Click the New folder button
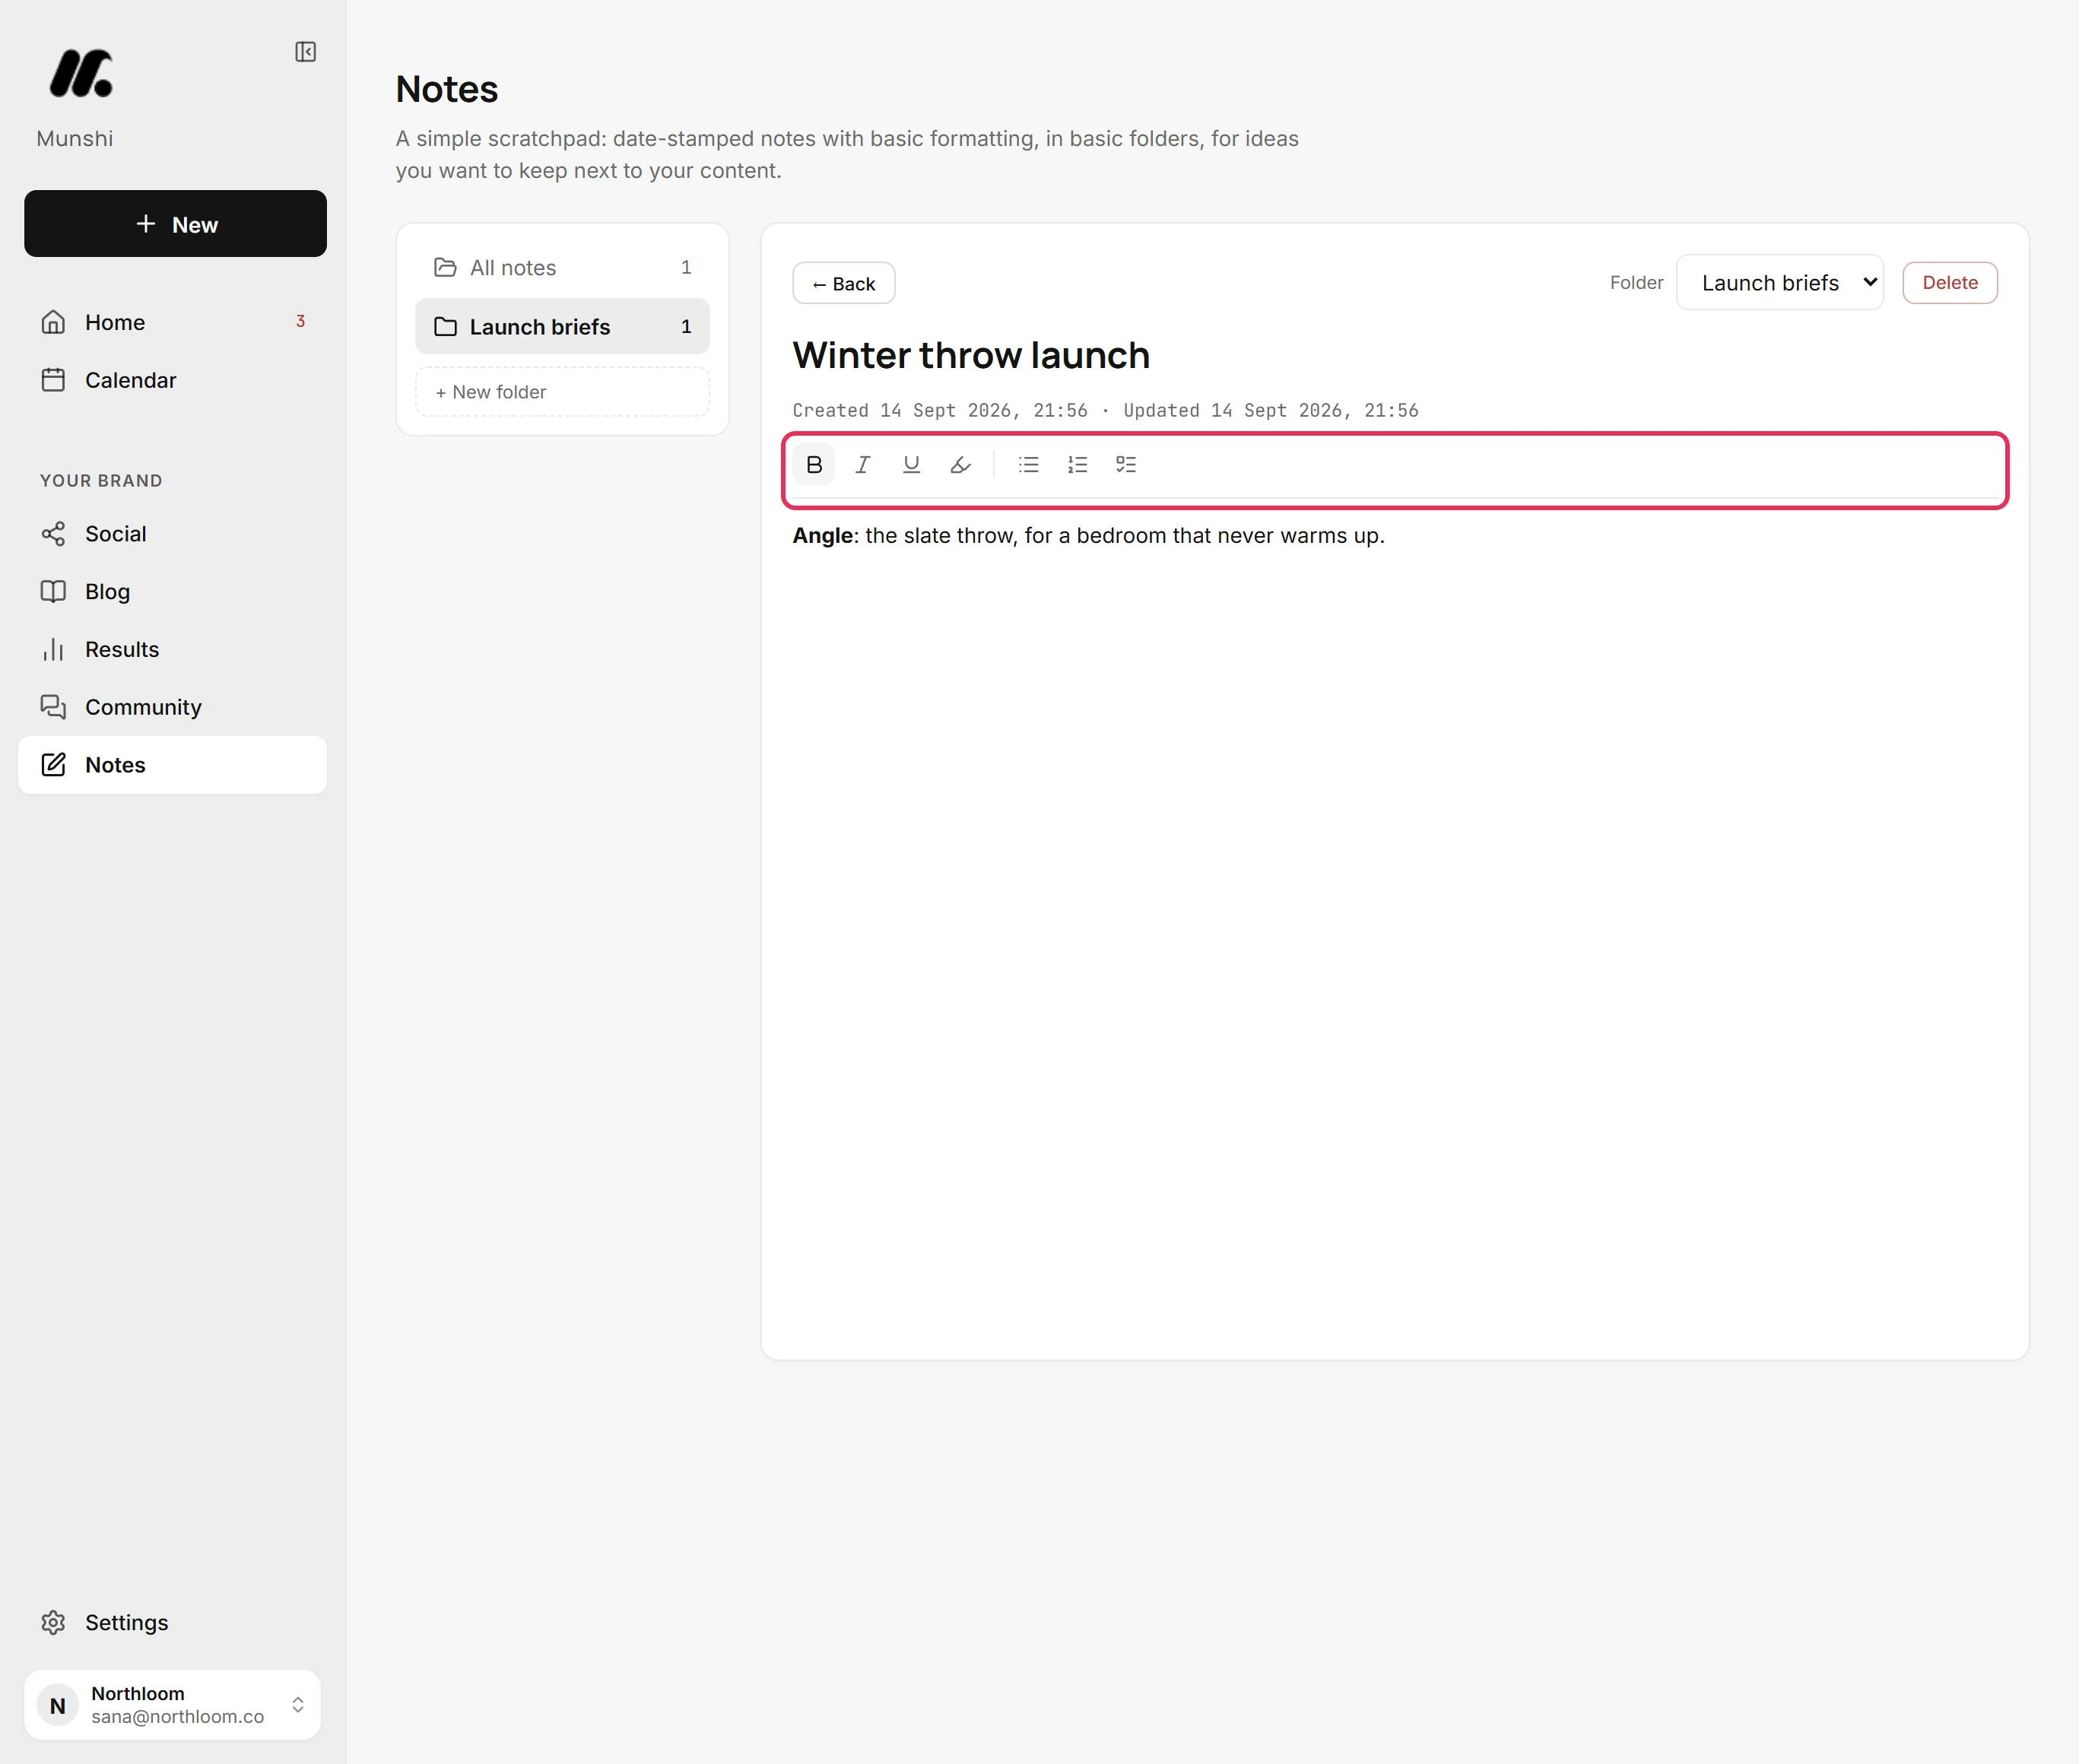2079x1764 pixels. [x=562, y=392]
